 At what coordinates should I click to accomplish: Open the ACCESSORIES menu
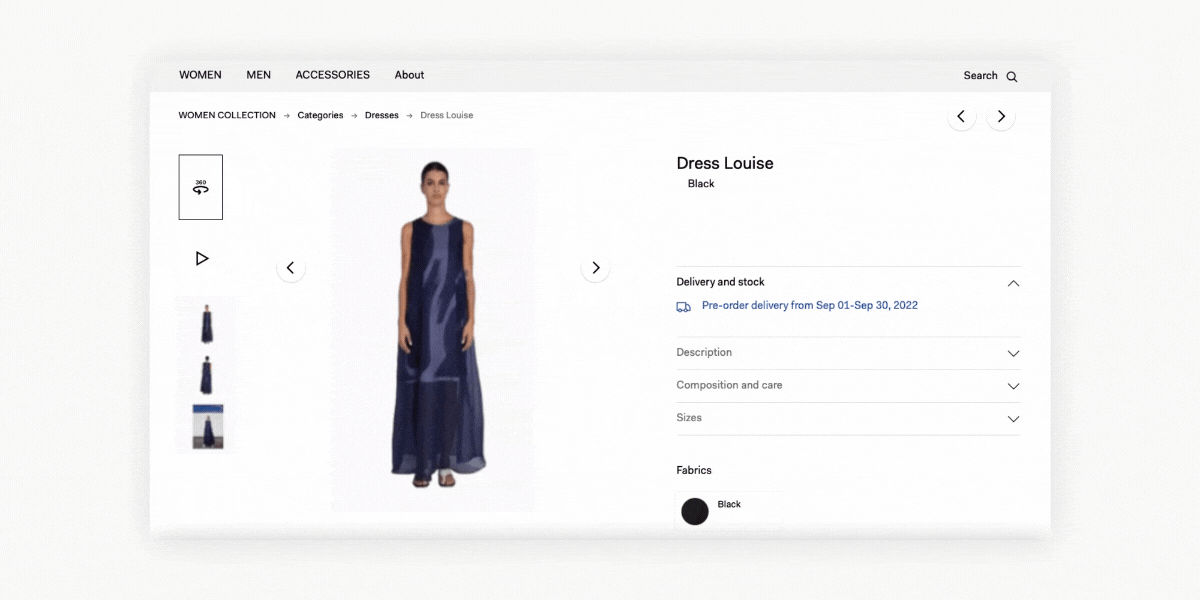click(332, 75)
